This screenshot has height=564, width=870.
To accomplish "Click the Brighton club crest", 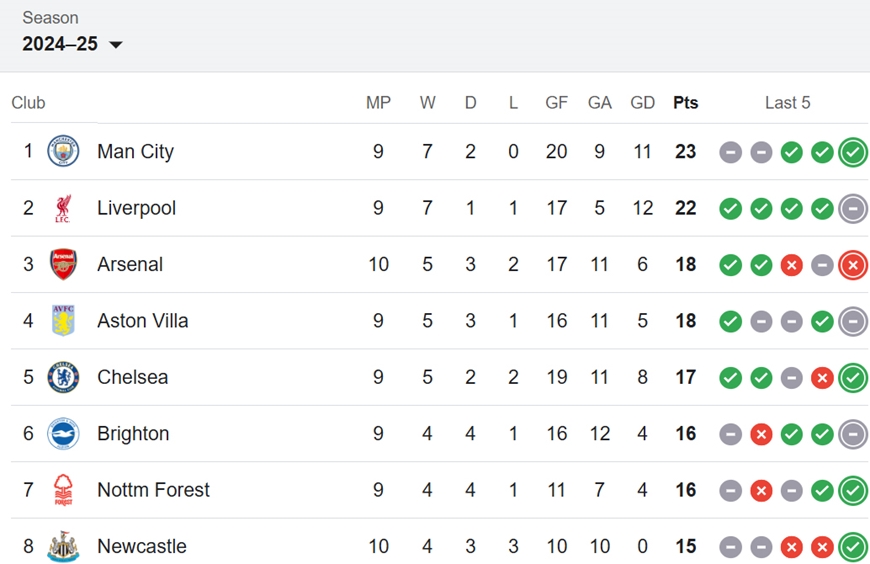I will pos(63,434).
